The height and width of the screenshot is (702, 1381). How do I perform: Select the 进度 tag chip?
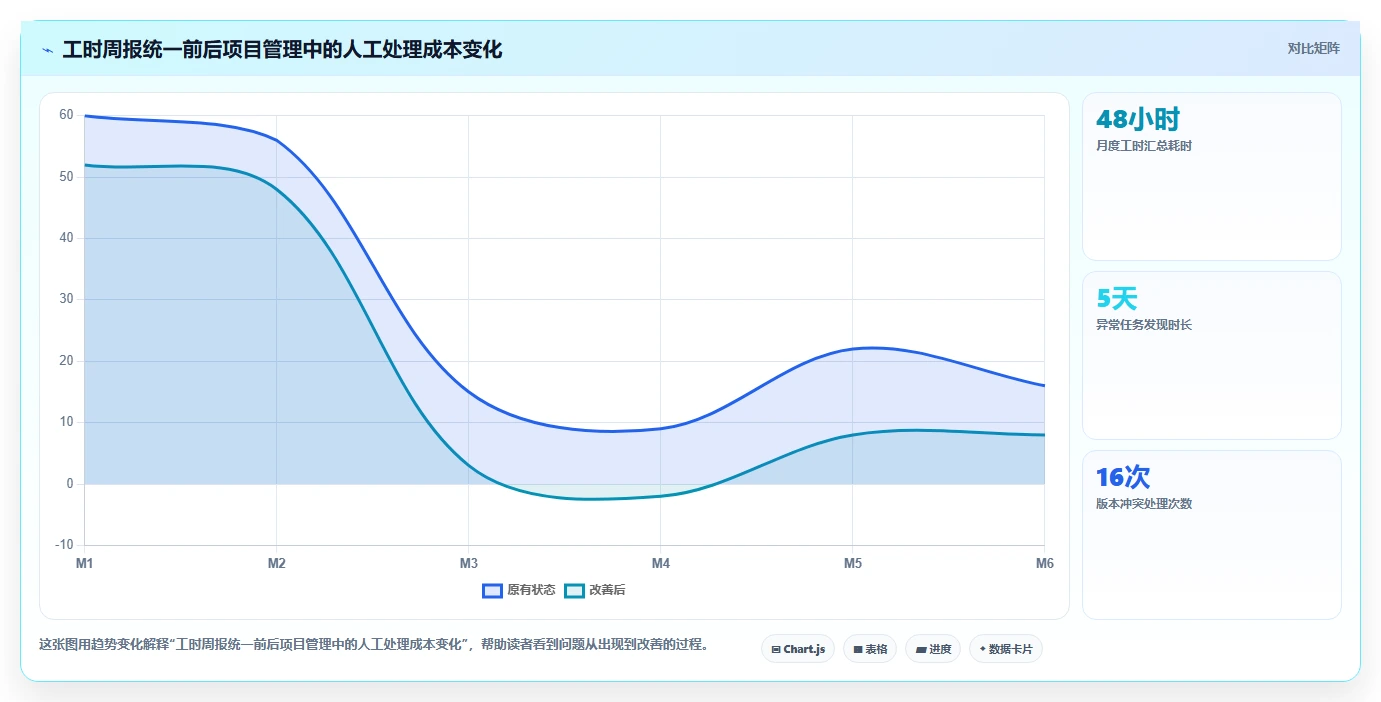pyautogui.click(x=933, y=649)
